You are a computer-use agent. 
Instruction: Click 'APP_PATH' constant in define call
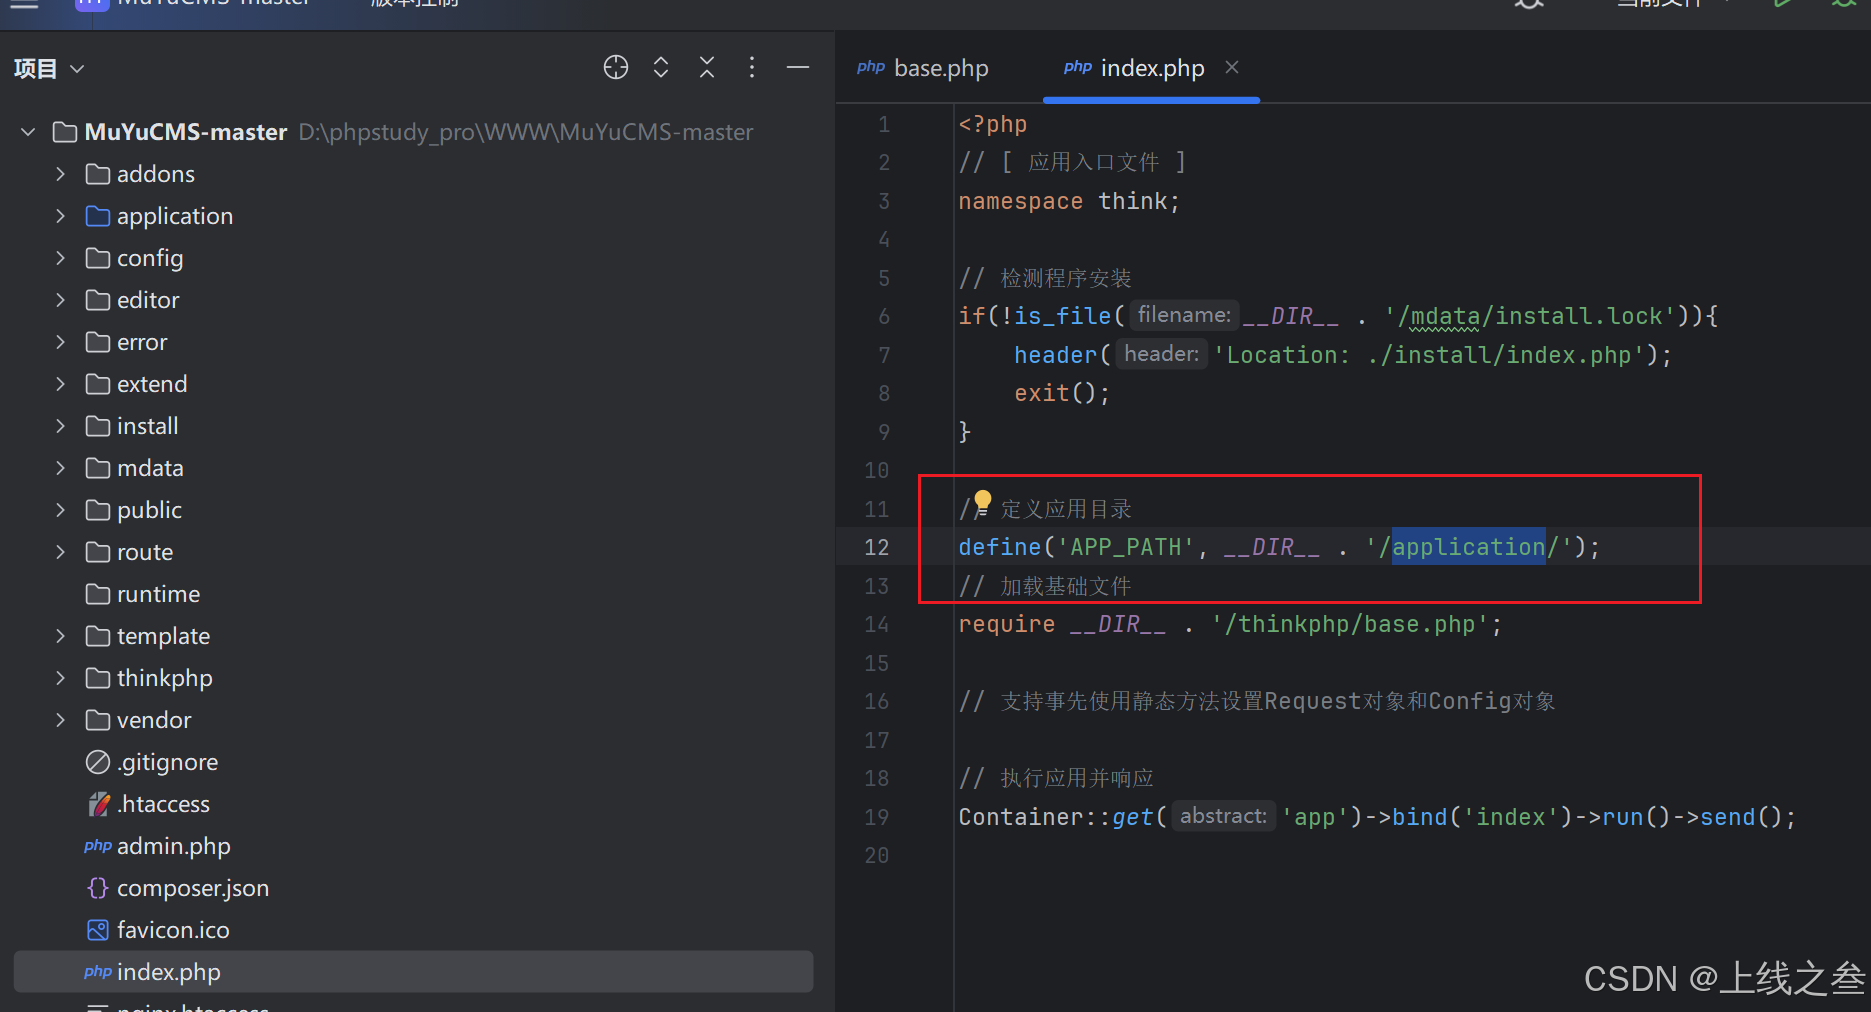(1125, 547)
